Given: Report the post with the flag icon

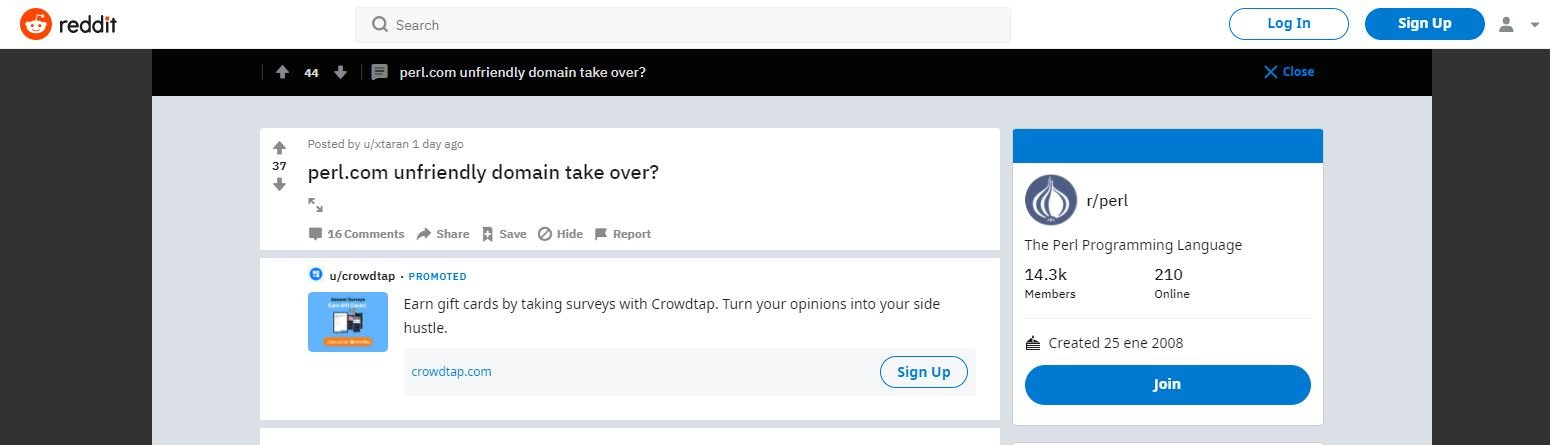Looking at the screenshot, I should 622,234.
